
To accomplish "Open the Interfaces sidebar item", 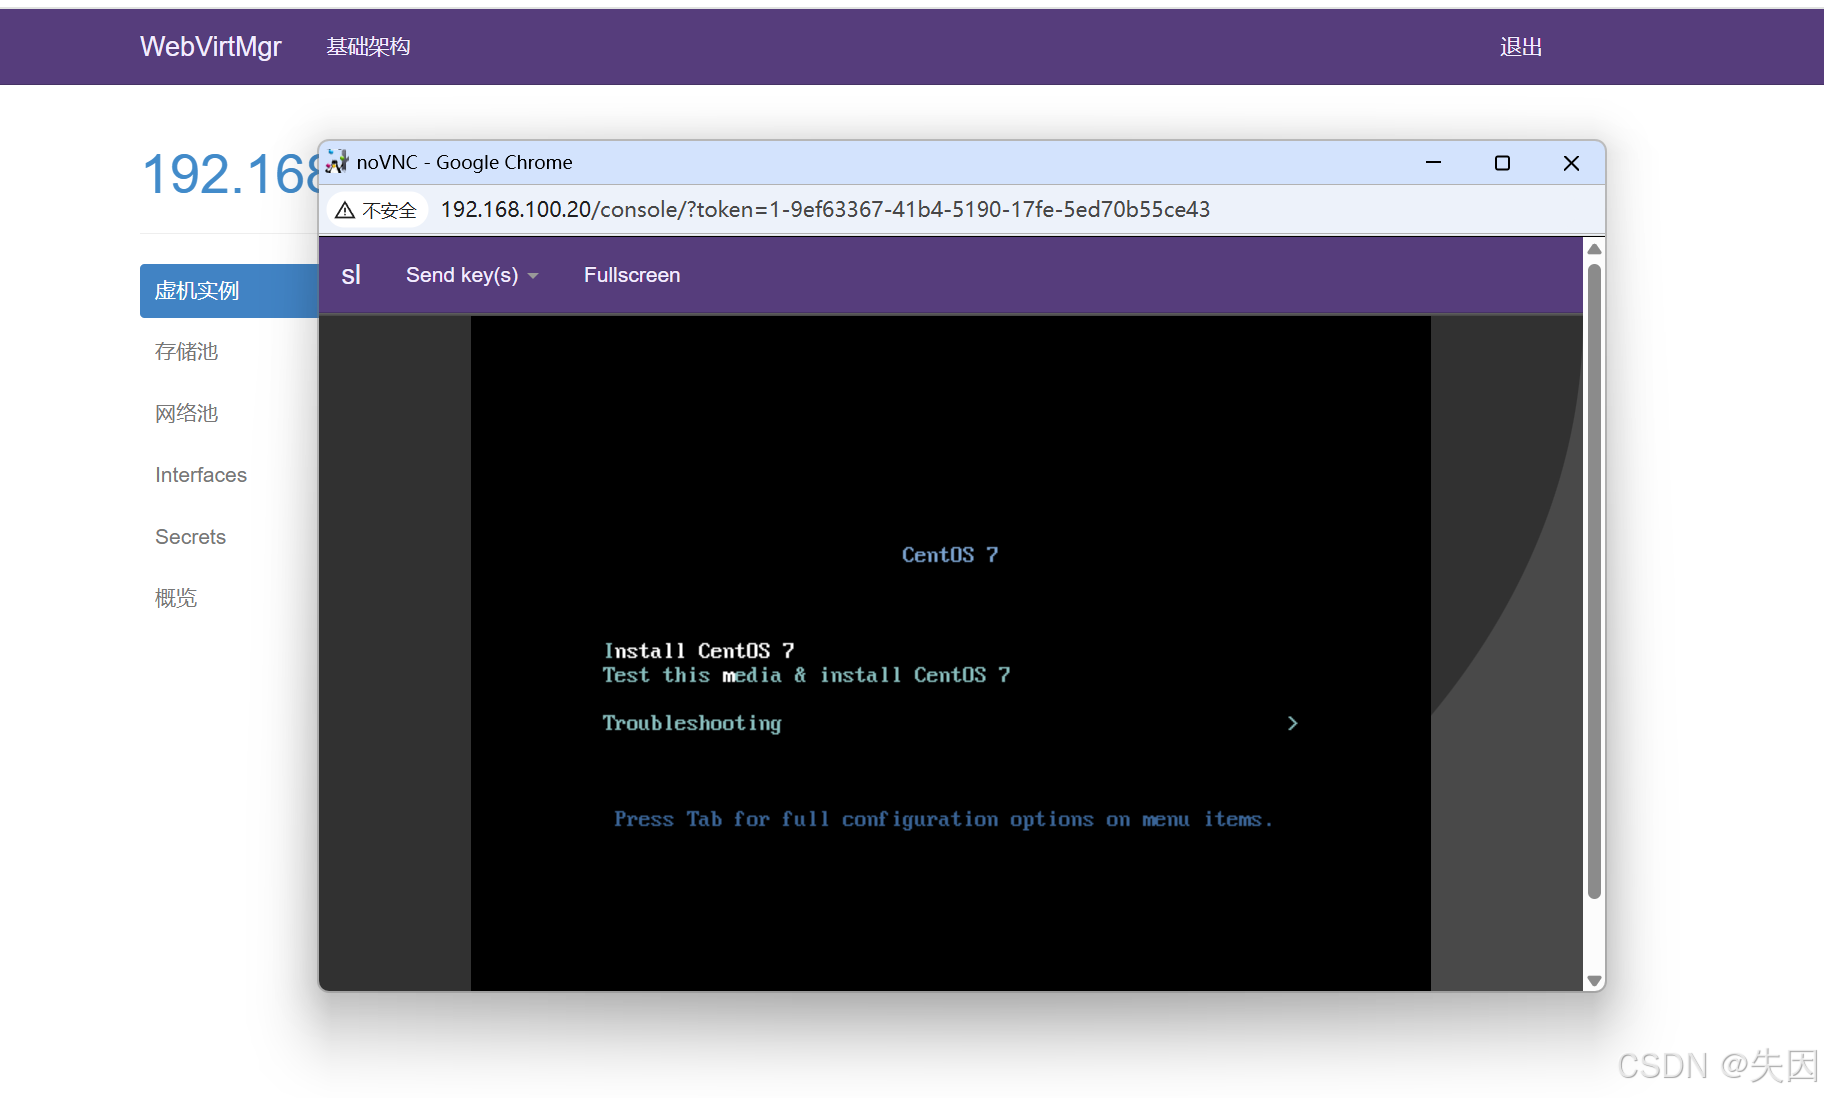I will [201, 475].
